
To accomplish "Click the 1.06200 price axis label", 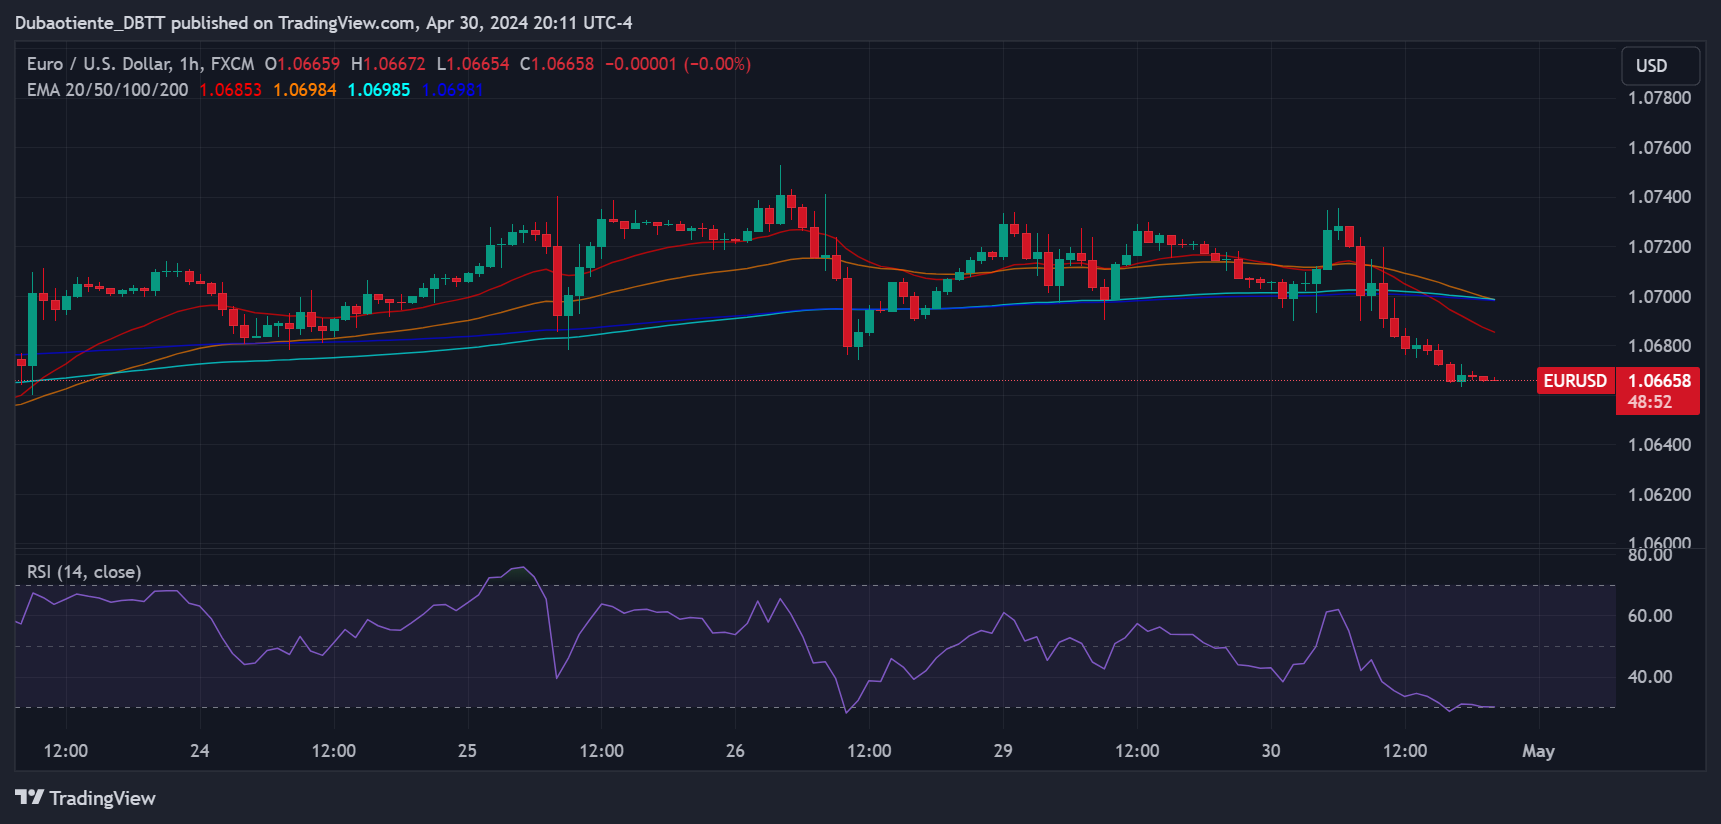I will click(1660, 495).
